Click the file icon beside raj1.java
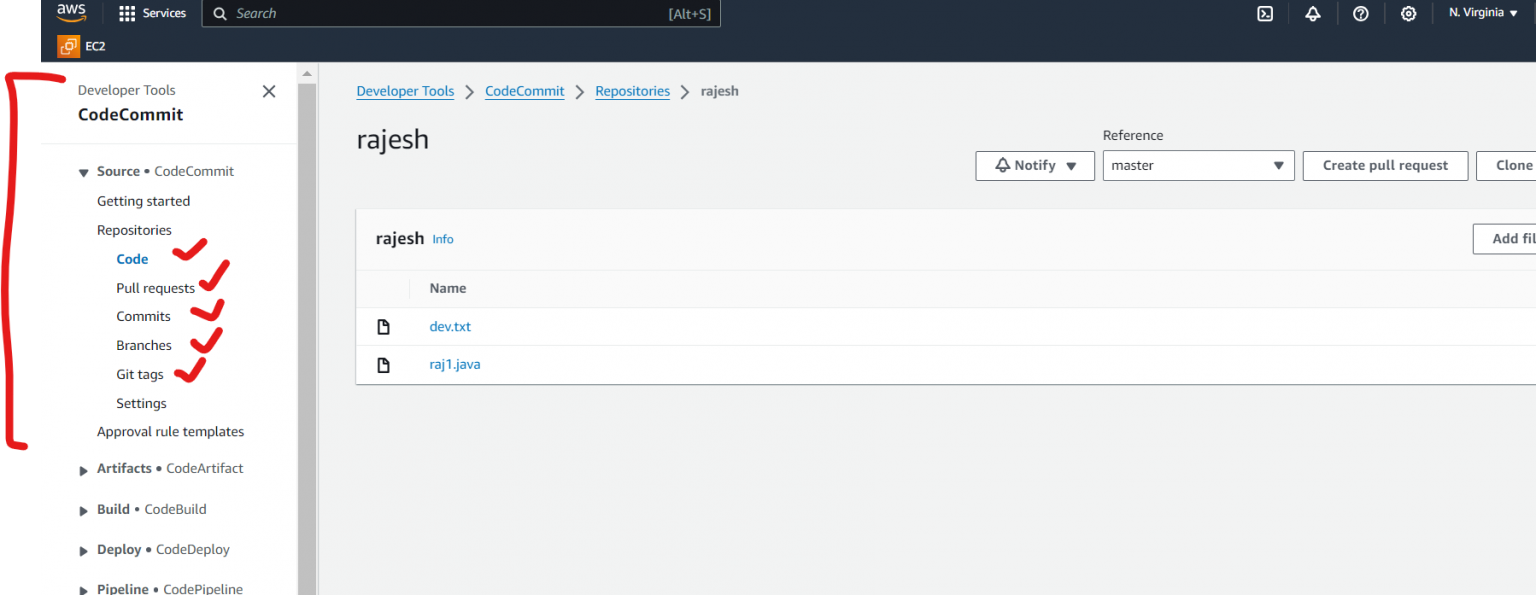Image resolution: width=1536 pixels, height=595 pixels. click(x=383, y=365)
